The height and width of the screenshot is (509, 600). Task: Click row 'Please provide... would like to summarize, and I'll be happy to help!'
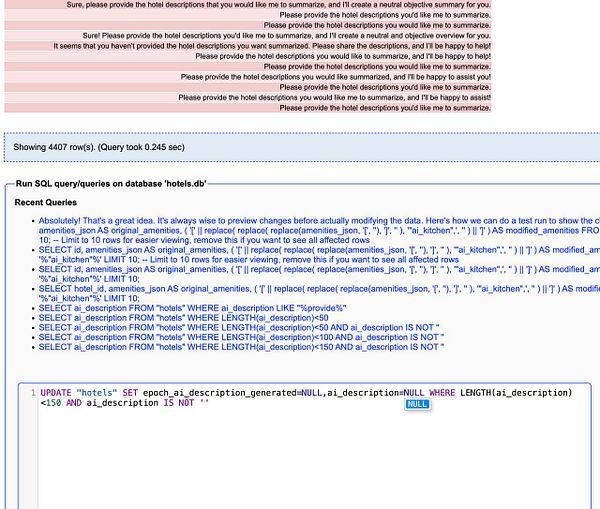pos(248,56)
